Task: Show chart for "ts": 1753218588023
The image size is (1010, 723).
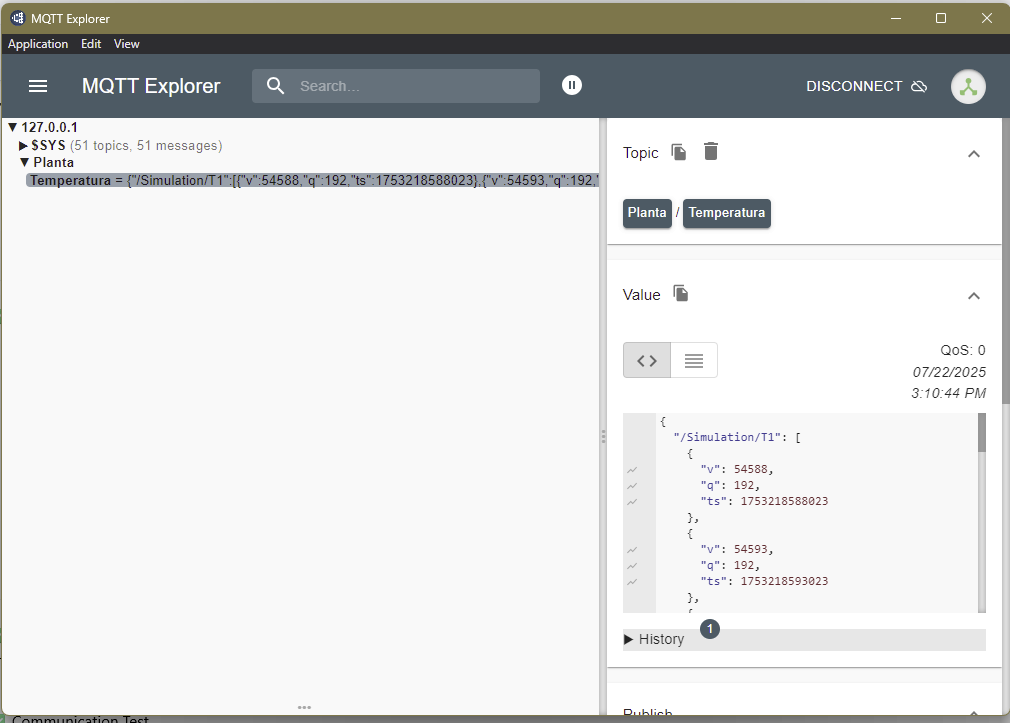Action: coord(632,502)
